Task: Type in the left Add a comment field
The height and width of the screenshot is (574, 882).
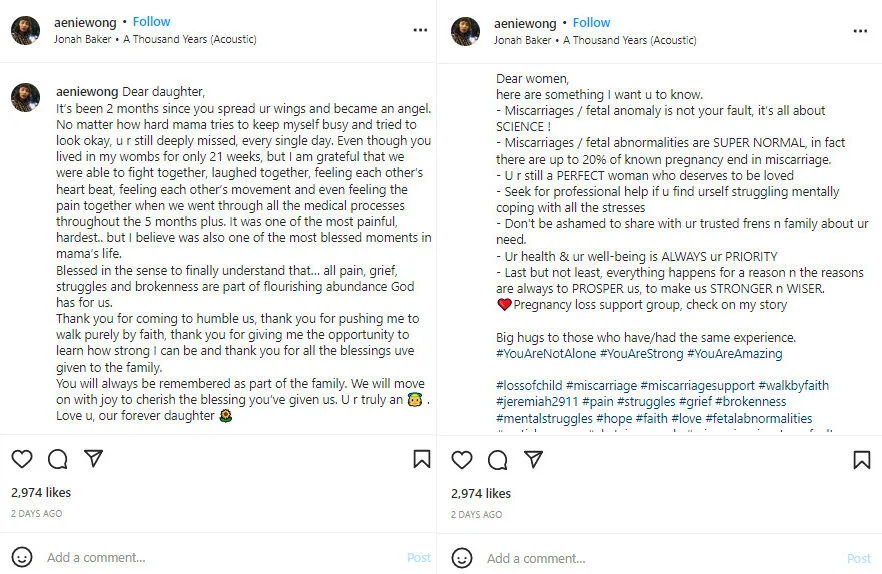Action: coord(200,558)
